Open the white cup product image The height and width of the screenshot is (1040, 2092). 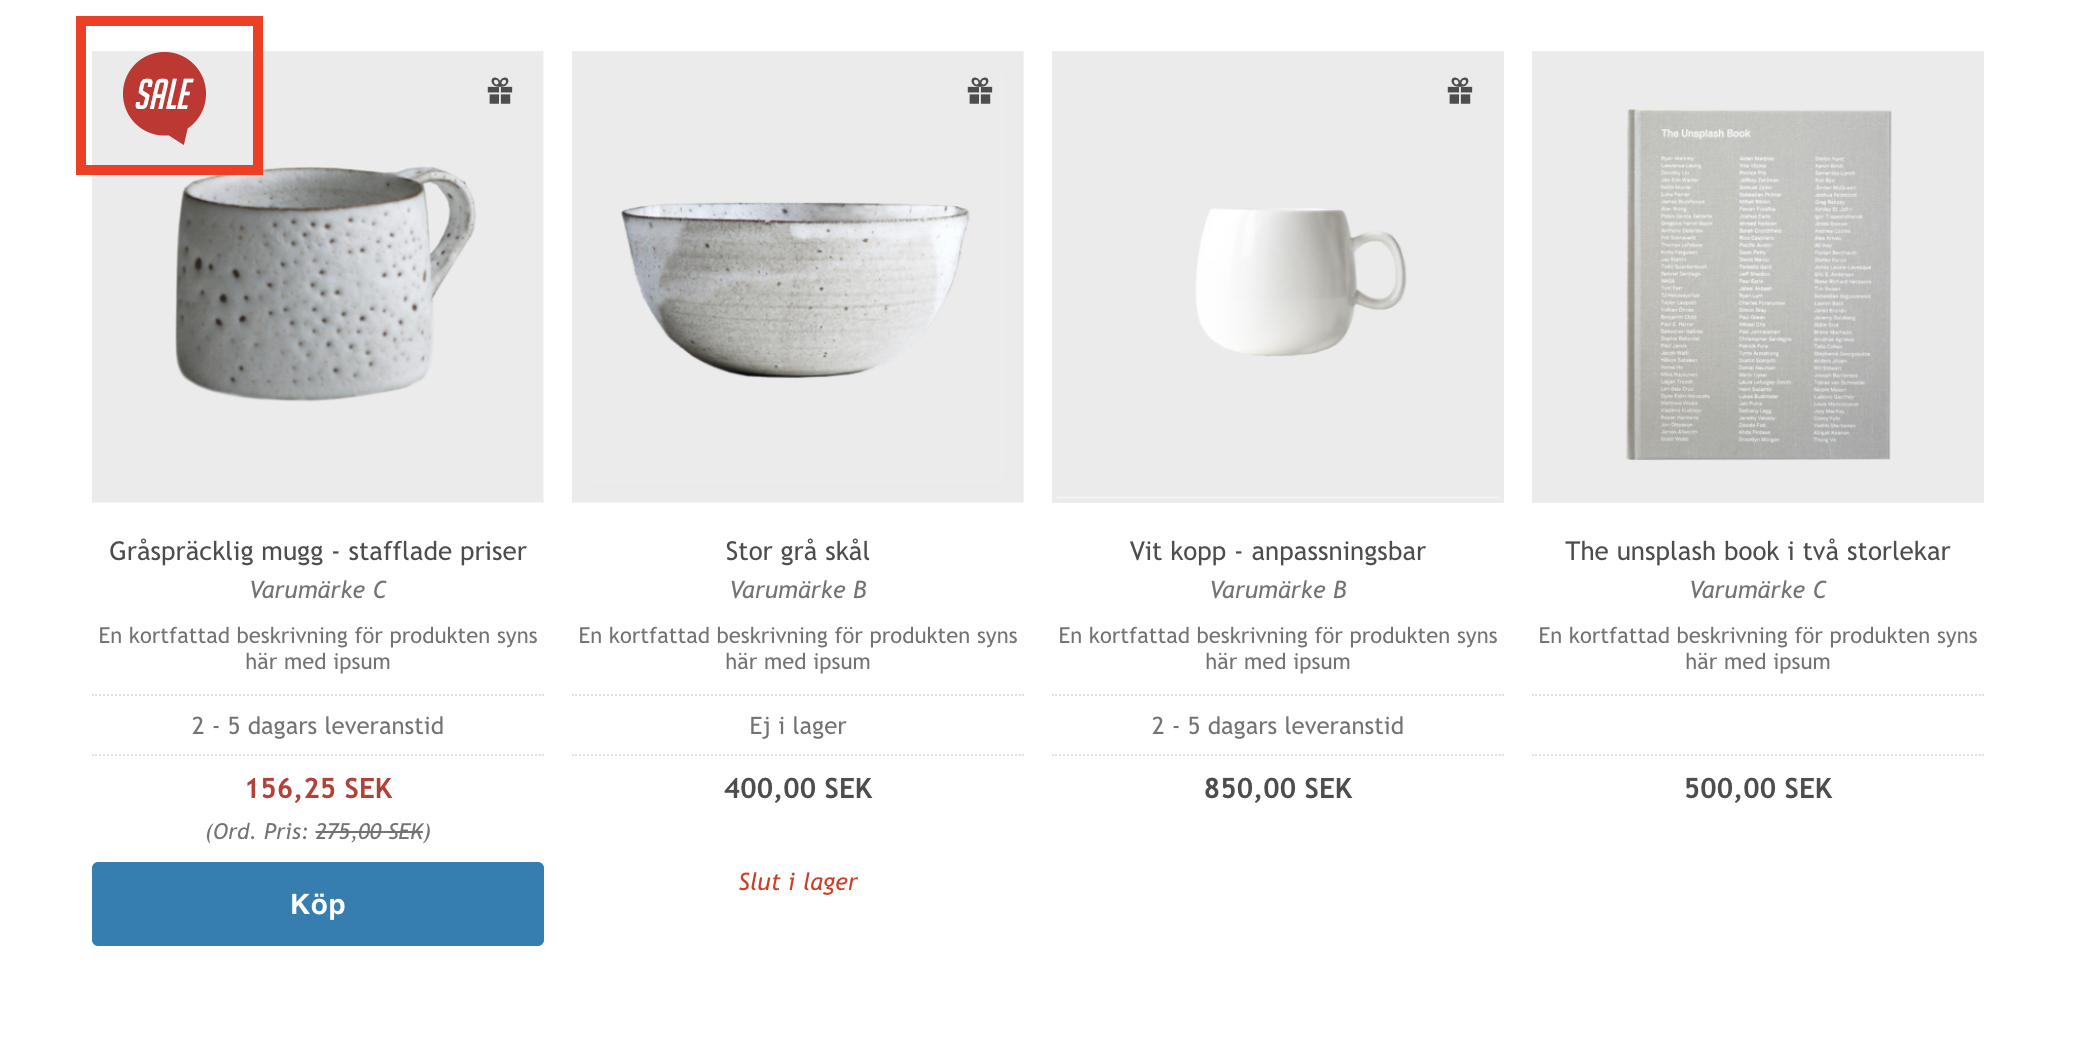[1278, 277]
